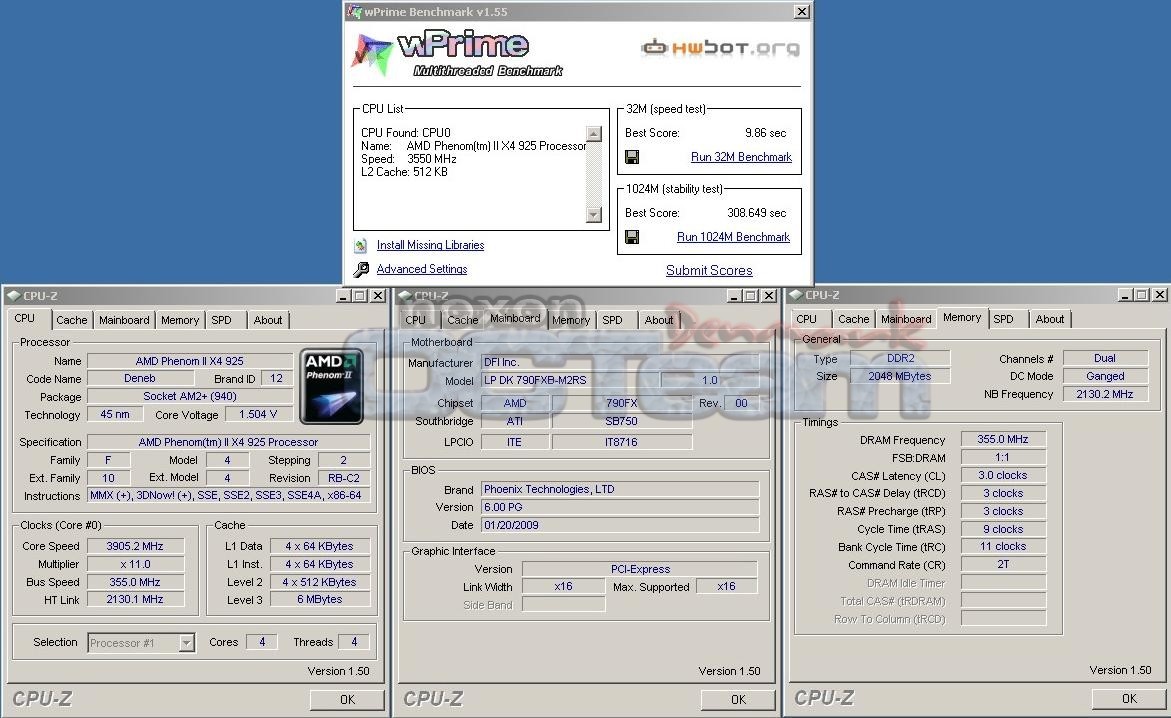
Task: Click Revision value RB-C2
Action: (x=344, y=478)
